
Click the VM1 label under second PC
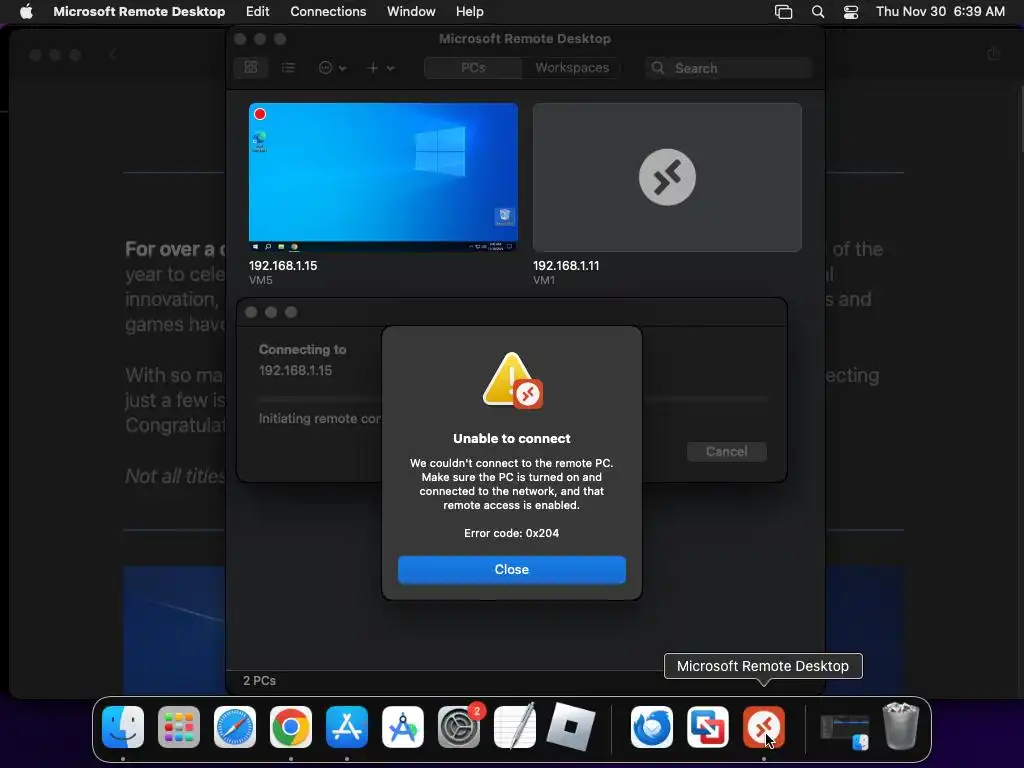point(544,280)
